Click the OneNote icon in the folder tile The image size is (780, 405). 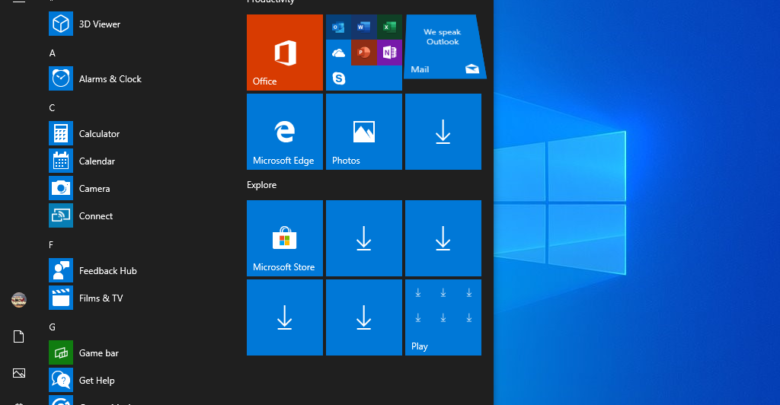(x=390, y=53)
